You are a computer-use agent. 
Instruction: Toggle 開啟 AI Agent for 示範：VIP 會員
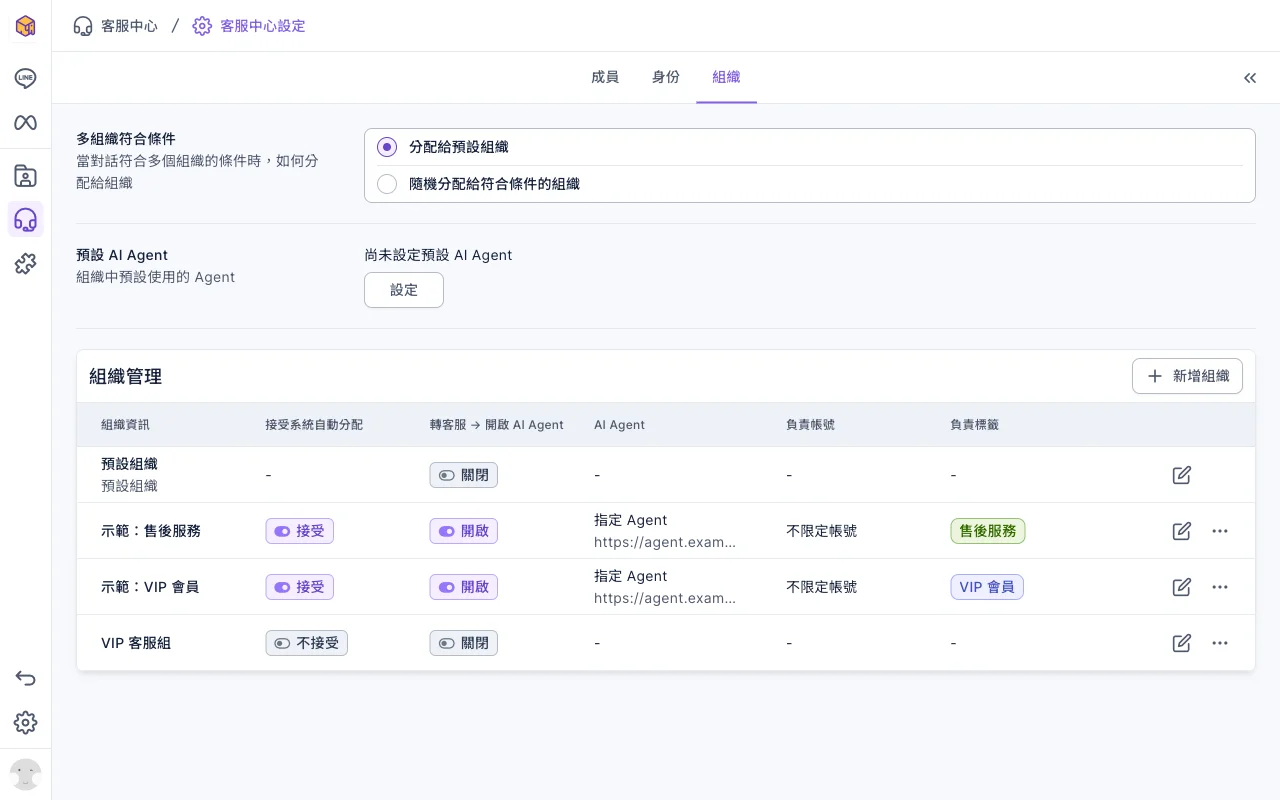(x=464, y=587)
